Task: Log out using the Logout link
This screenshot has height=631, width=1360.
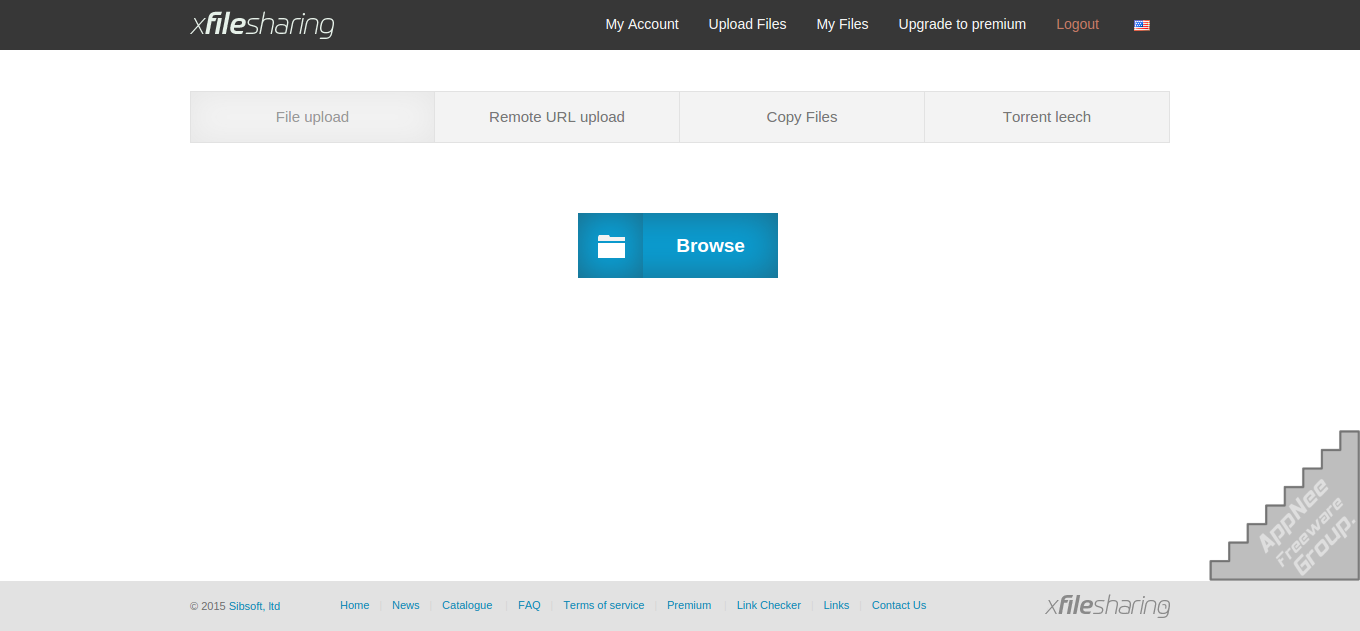Action: [x=1078, y=24]
